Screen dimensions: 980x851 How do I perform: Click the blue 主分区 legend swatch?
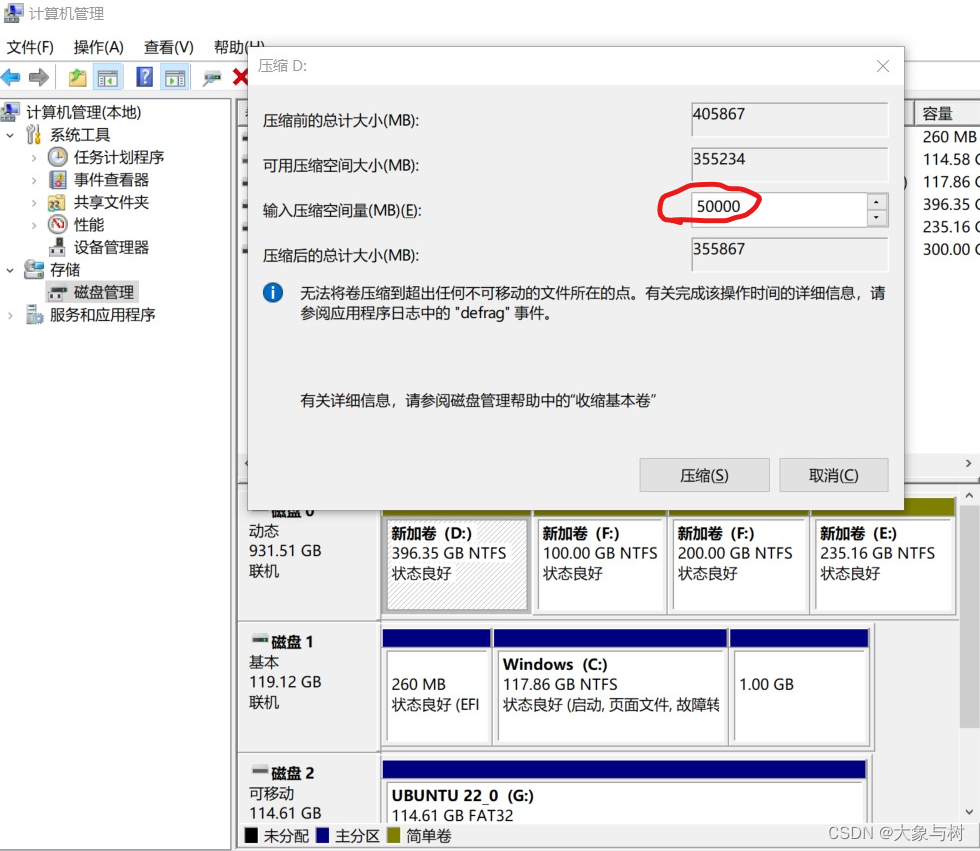322,835
